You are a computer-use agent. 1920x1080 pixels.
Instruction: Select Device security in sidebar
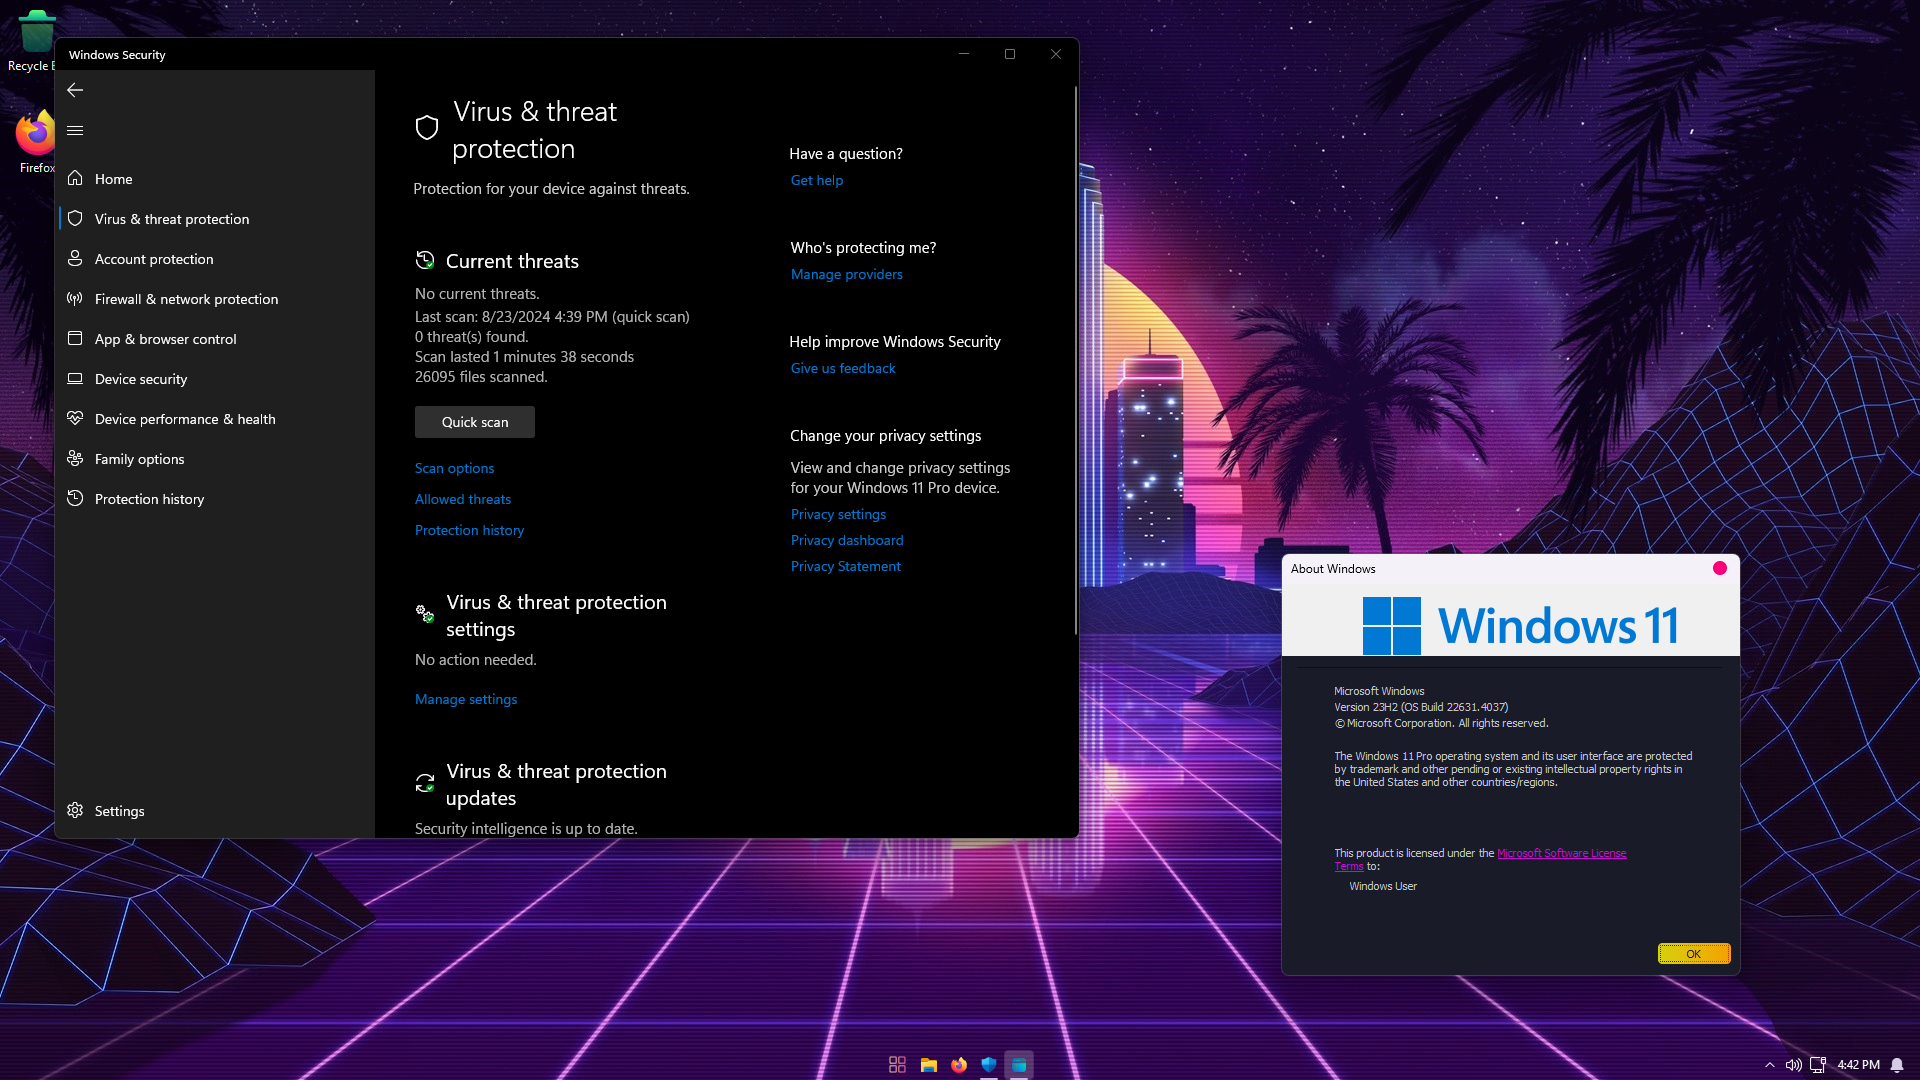pyautogui.click(x=141, y=379)
